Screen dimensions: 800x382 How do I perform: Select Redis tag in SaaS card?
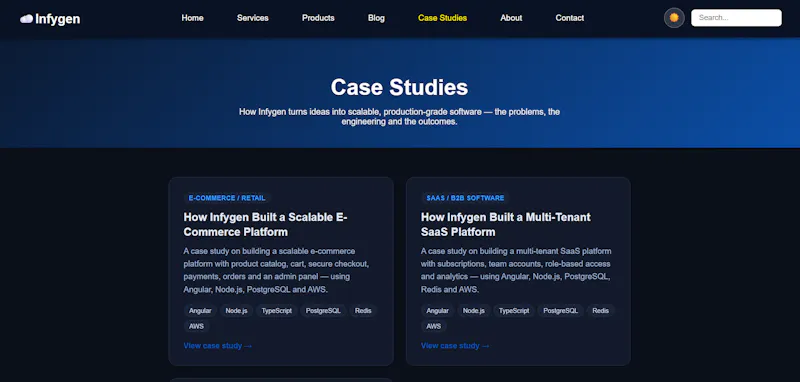pos(601,311)
